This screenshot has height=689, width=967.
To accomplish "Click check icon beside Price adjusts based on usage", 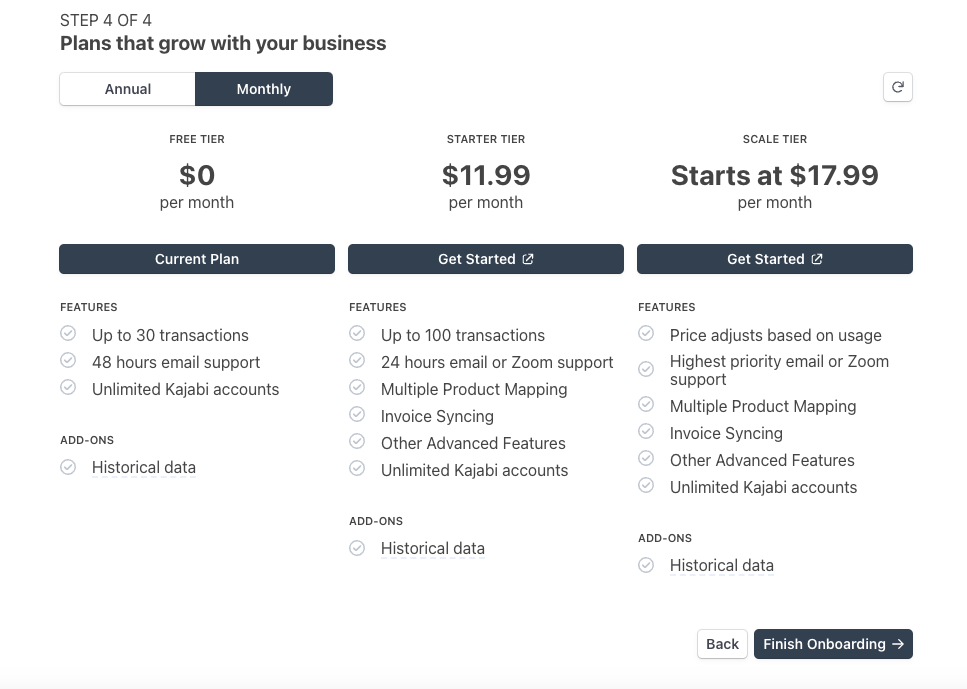I will pos(646,334).
